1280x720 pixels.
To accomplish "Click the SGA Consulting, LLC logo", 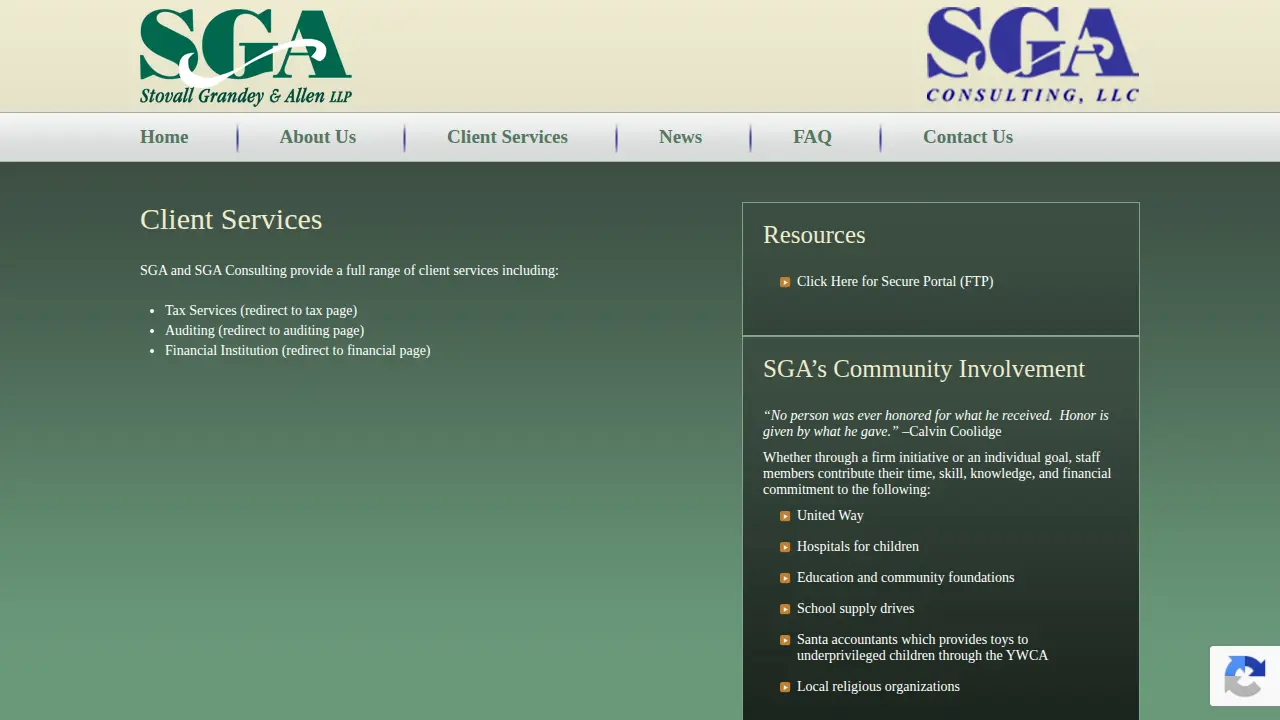I will tap(1032, 55).
